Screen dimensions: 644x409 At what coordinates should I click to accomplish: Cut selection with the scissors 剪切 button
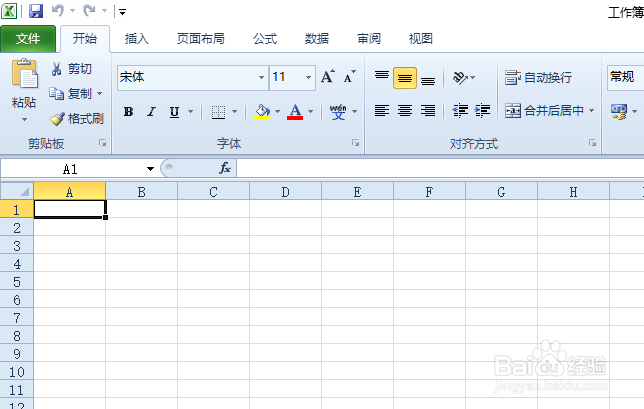[71, 69]
